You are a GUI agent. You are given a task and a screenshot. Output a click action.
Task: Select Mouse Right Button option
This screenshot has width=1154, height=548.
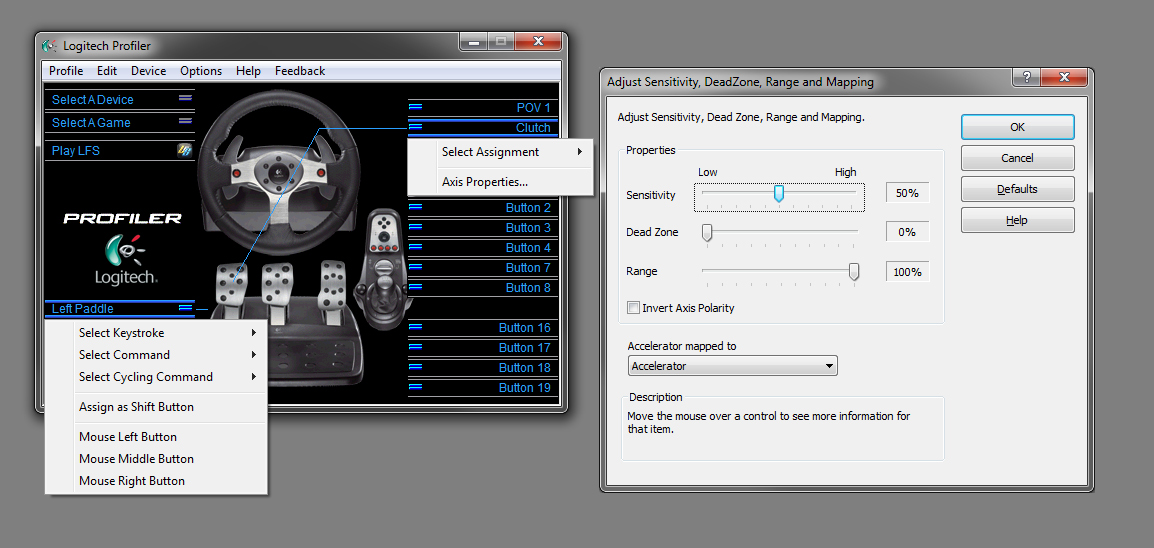pyautogui.click(x=155, y=481)
